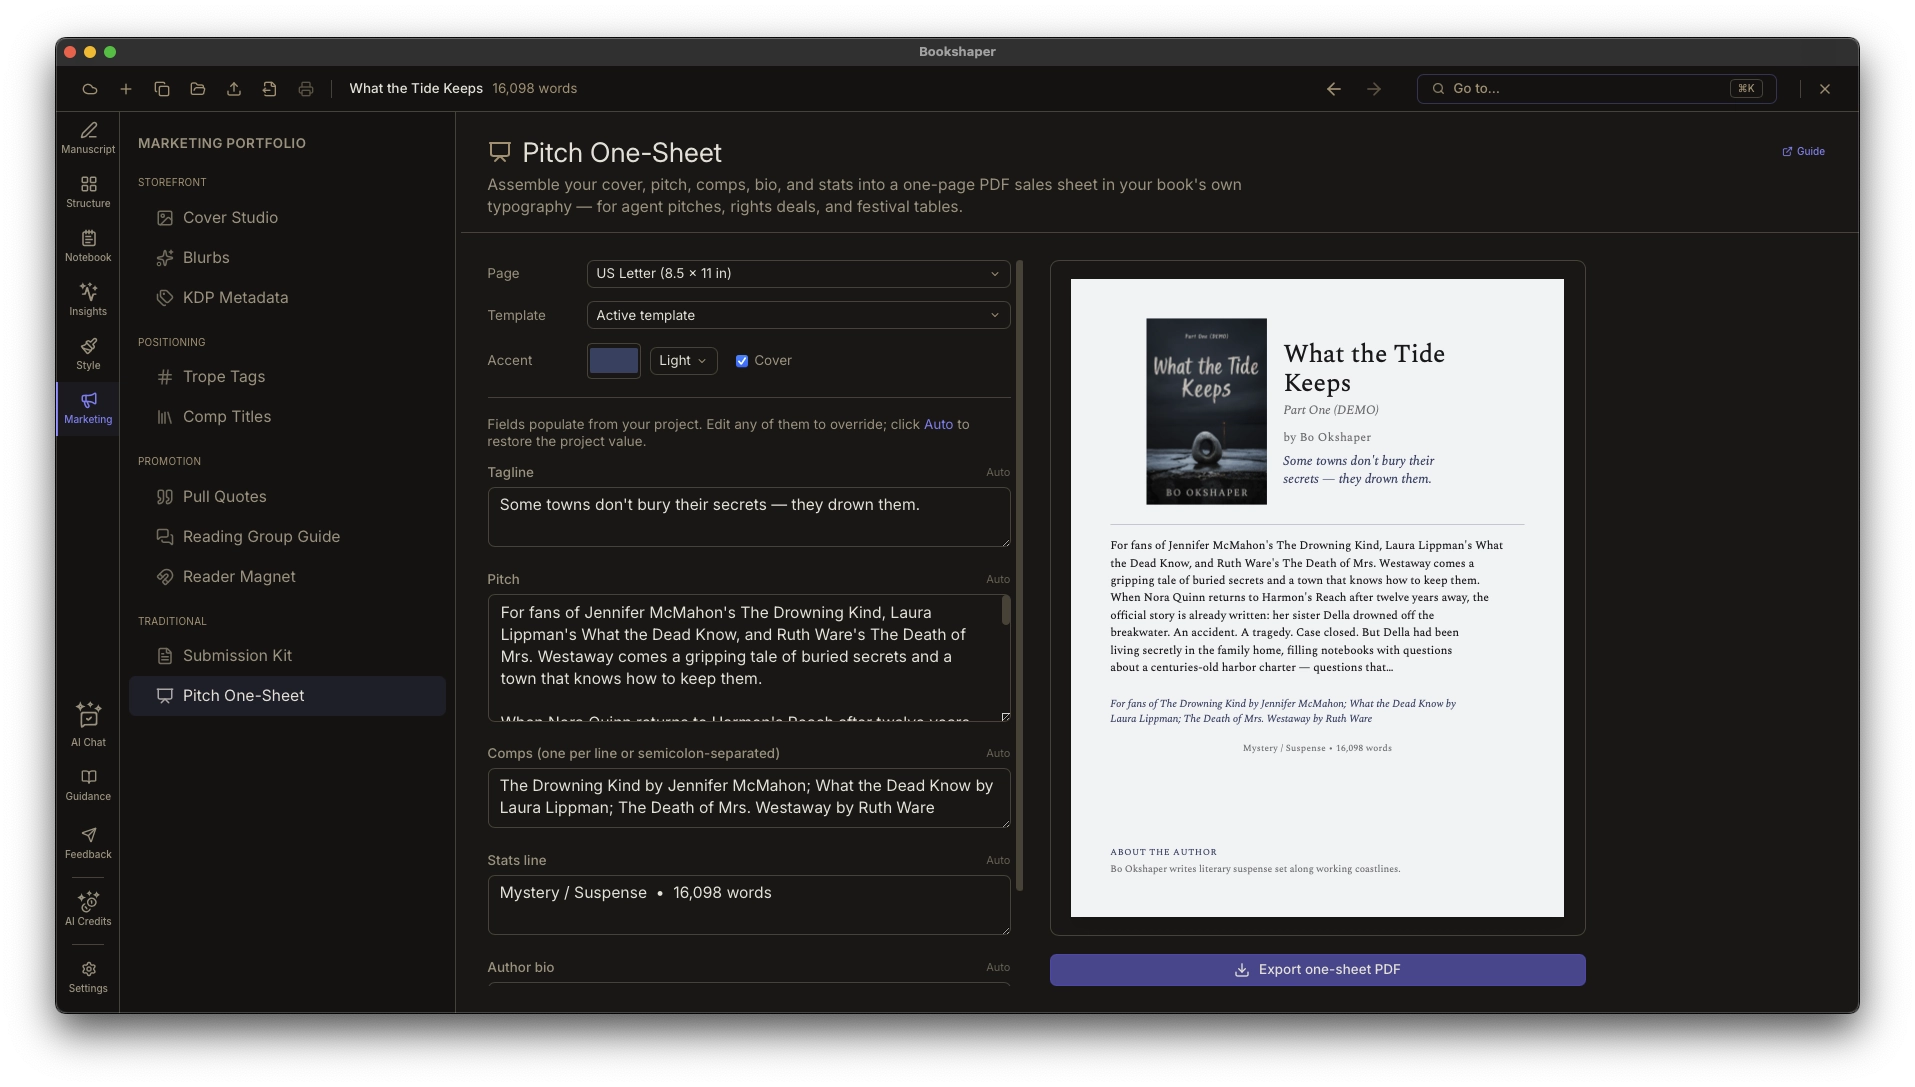Image resolution: width=1915 pixels, height=1087 pixels.
Task: Click the Pitch textarea scrollbar
Action: tap(1005, 611)
